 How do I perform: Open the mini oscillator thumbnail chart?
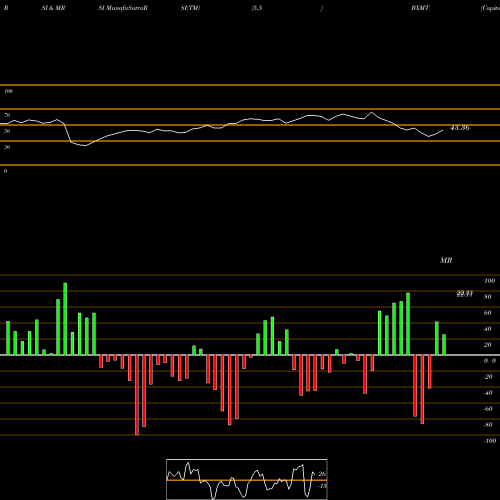coord(247,479)
